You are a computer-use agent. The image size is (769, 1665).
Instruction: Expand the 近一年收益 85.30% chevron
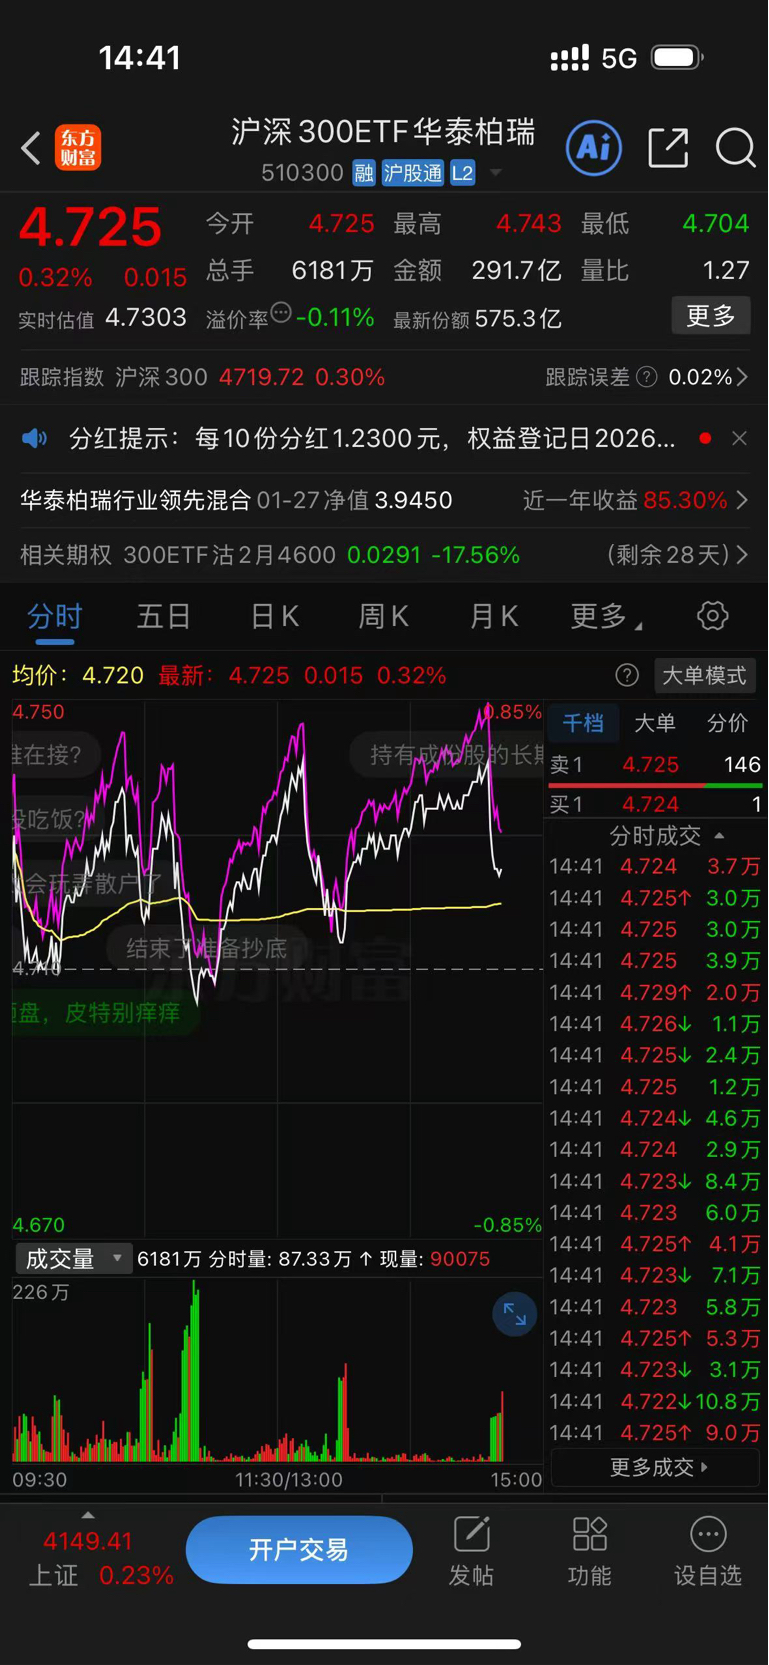point(742,500)
